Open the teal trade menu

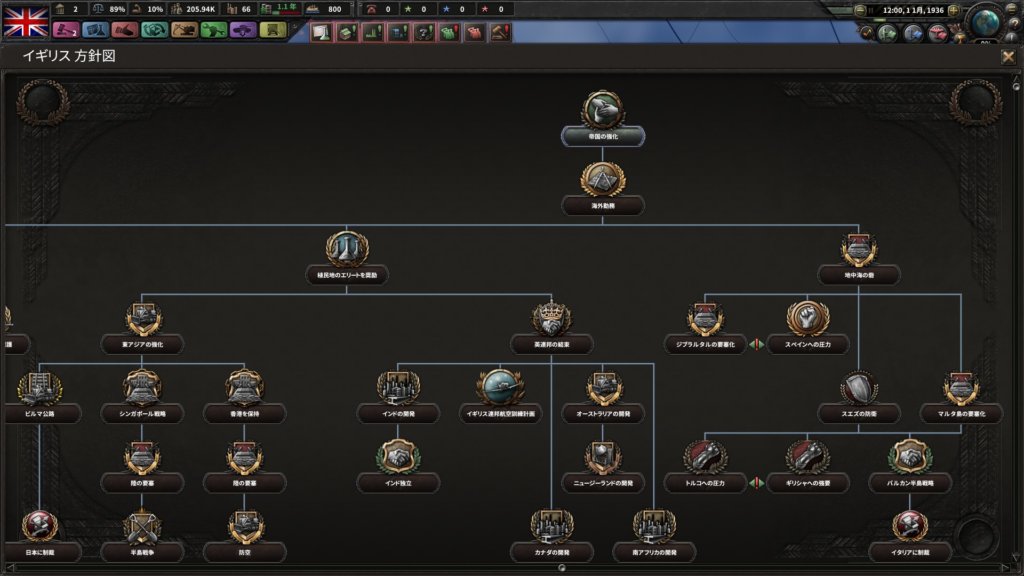155,30
